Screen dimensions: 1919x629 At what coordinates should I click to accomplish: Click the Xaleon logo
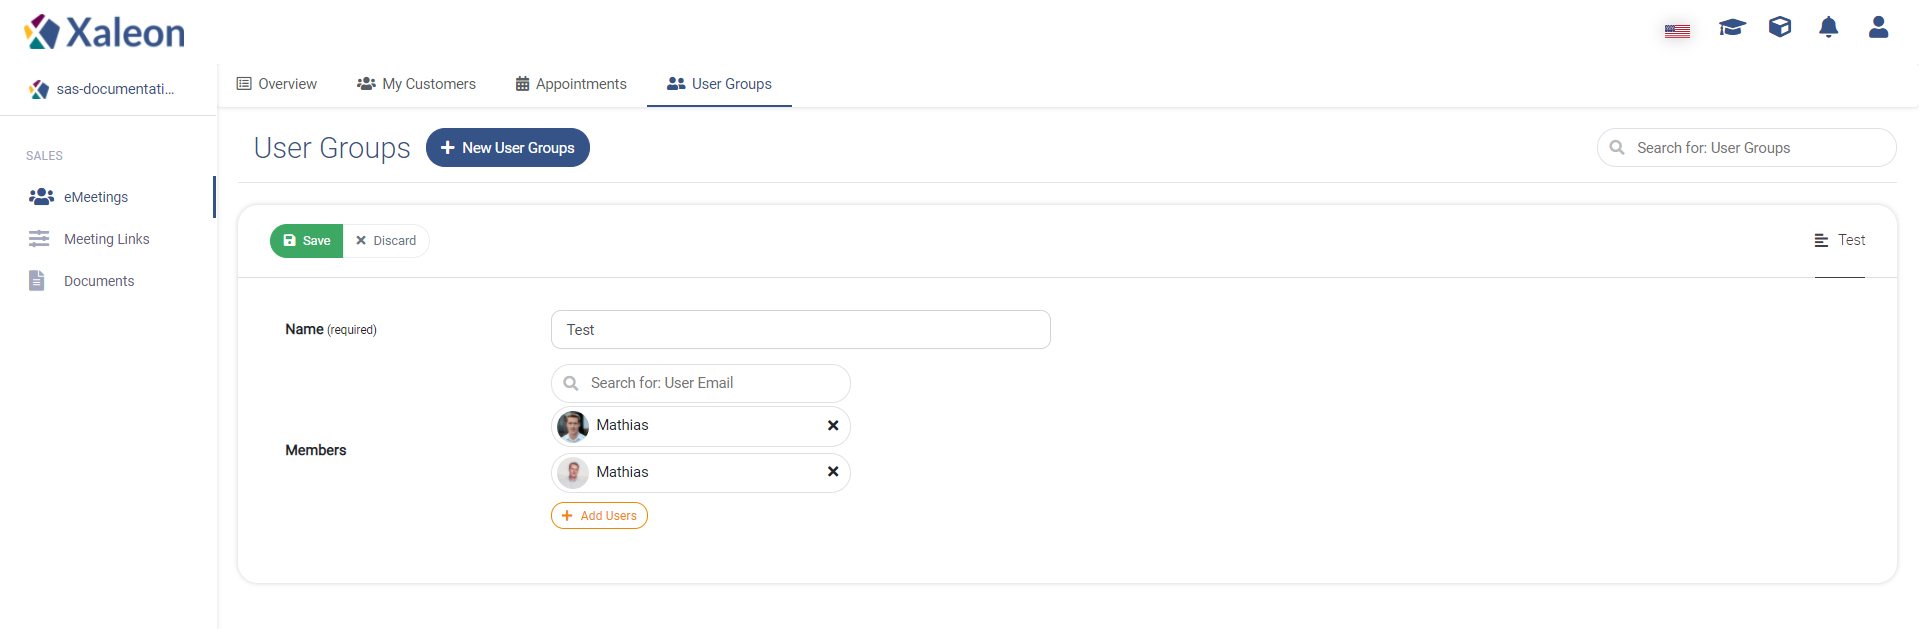coord(105,32)
